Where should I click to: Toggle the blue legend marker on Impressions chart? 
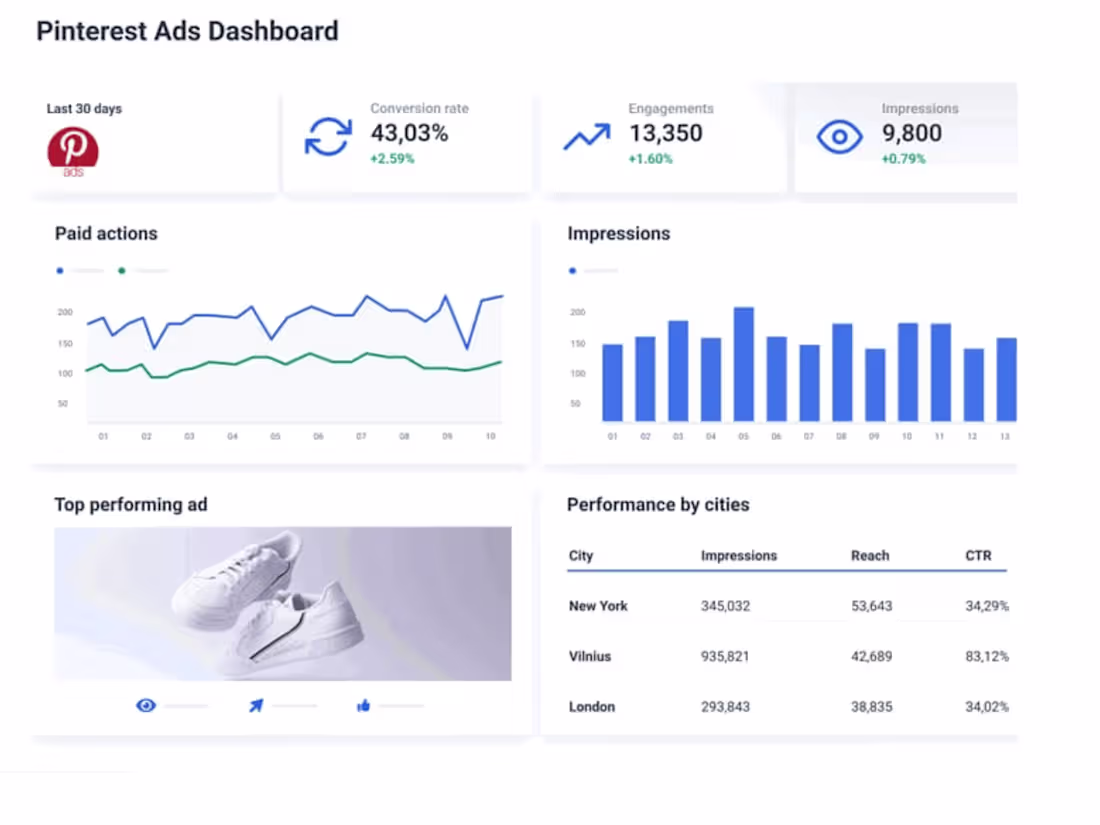572,270
